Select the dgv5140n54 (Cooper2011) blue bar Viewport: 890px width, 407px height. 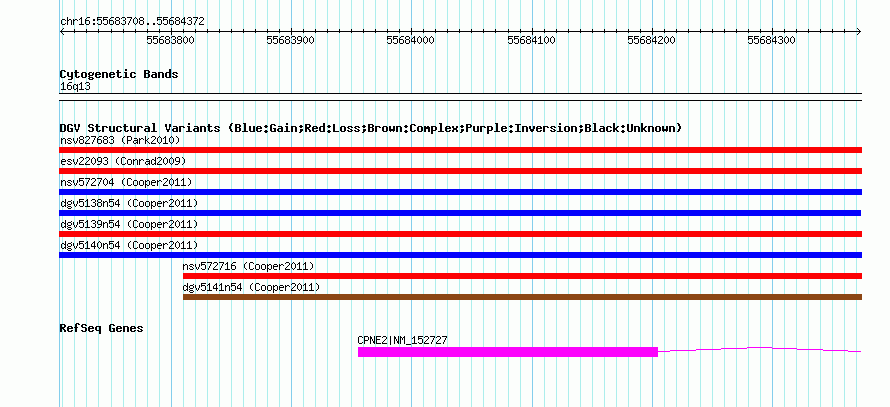(x=460, y=255)
